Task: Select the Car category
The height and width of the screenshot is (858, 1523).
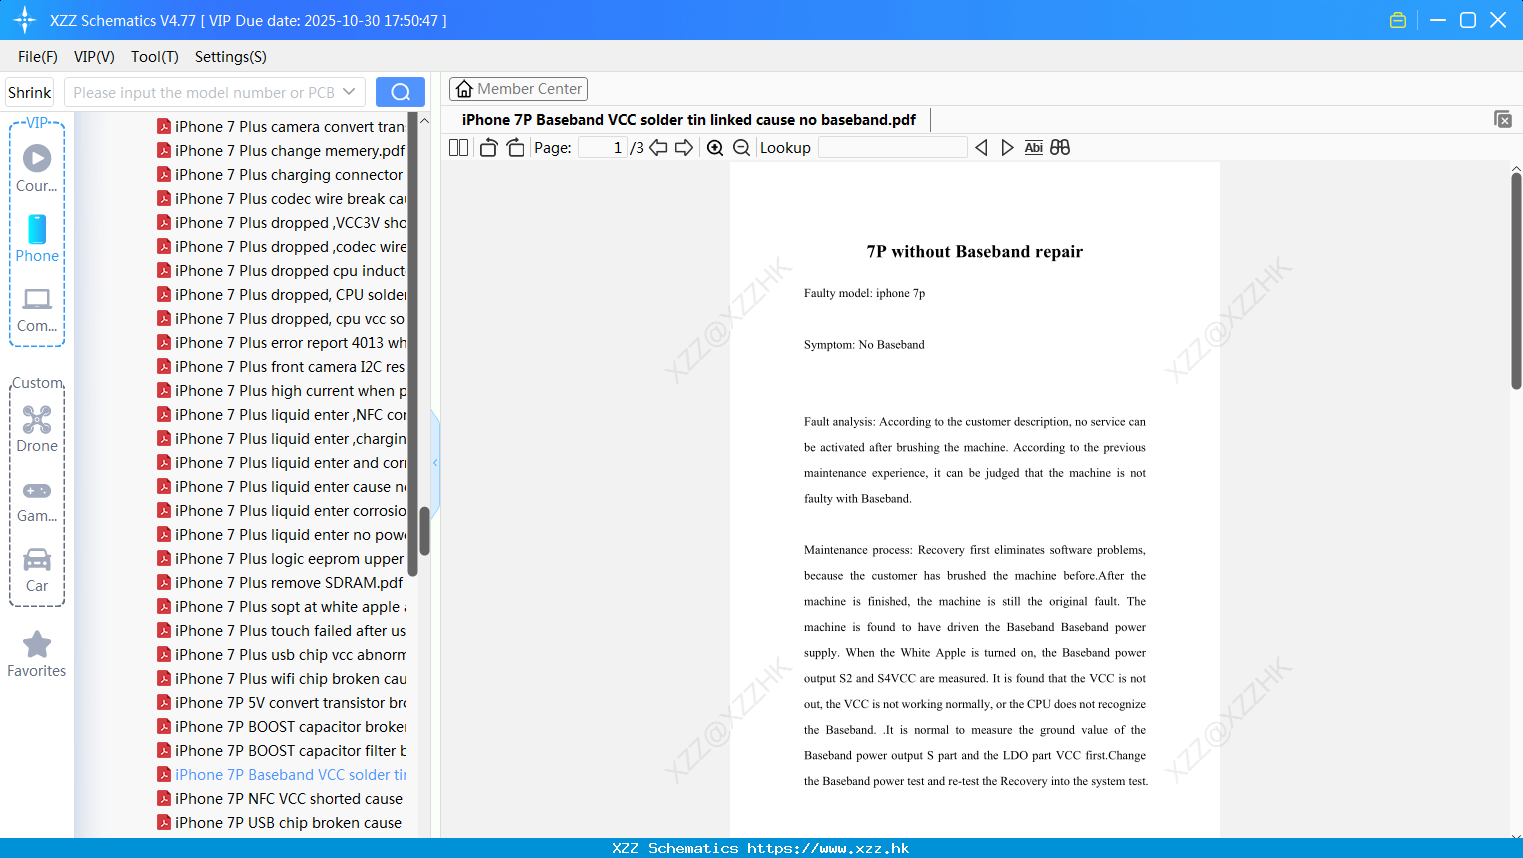Action: (x=37, y=570)
